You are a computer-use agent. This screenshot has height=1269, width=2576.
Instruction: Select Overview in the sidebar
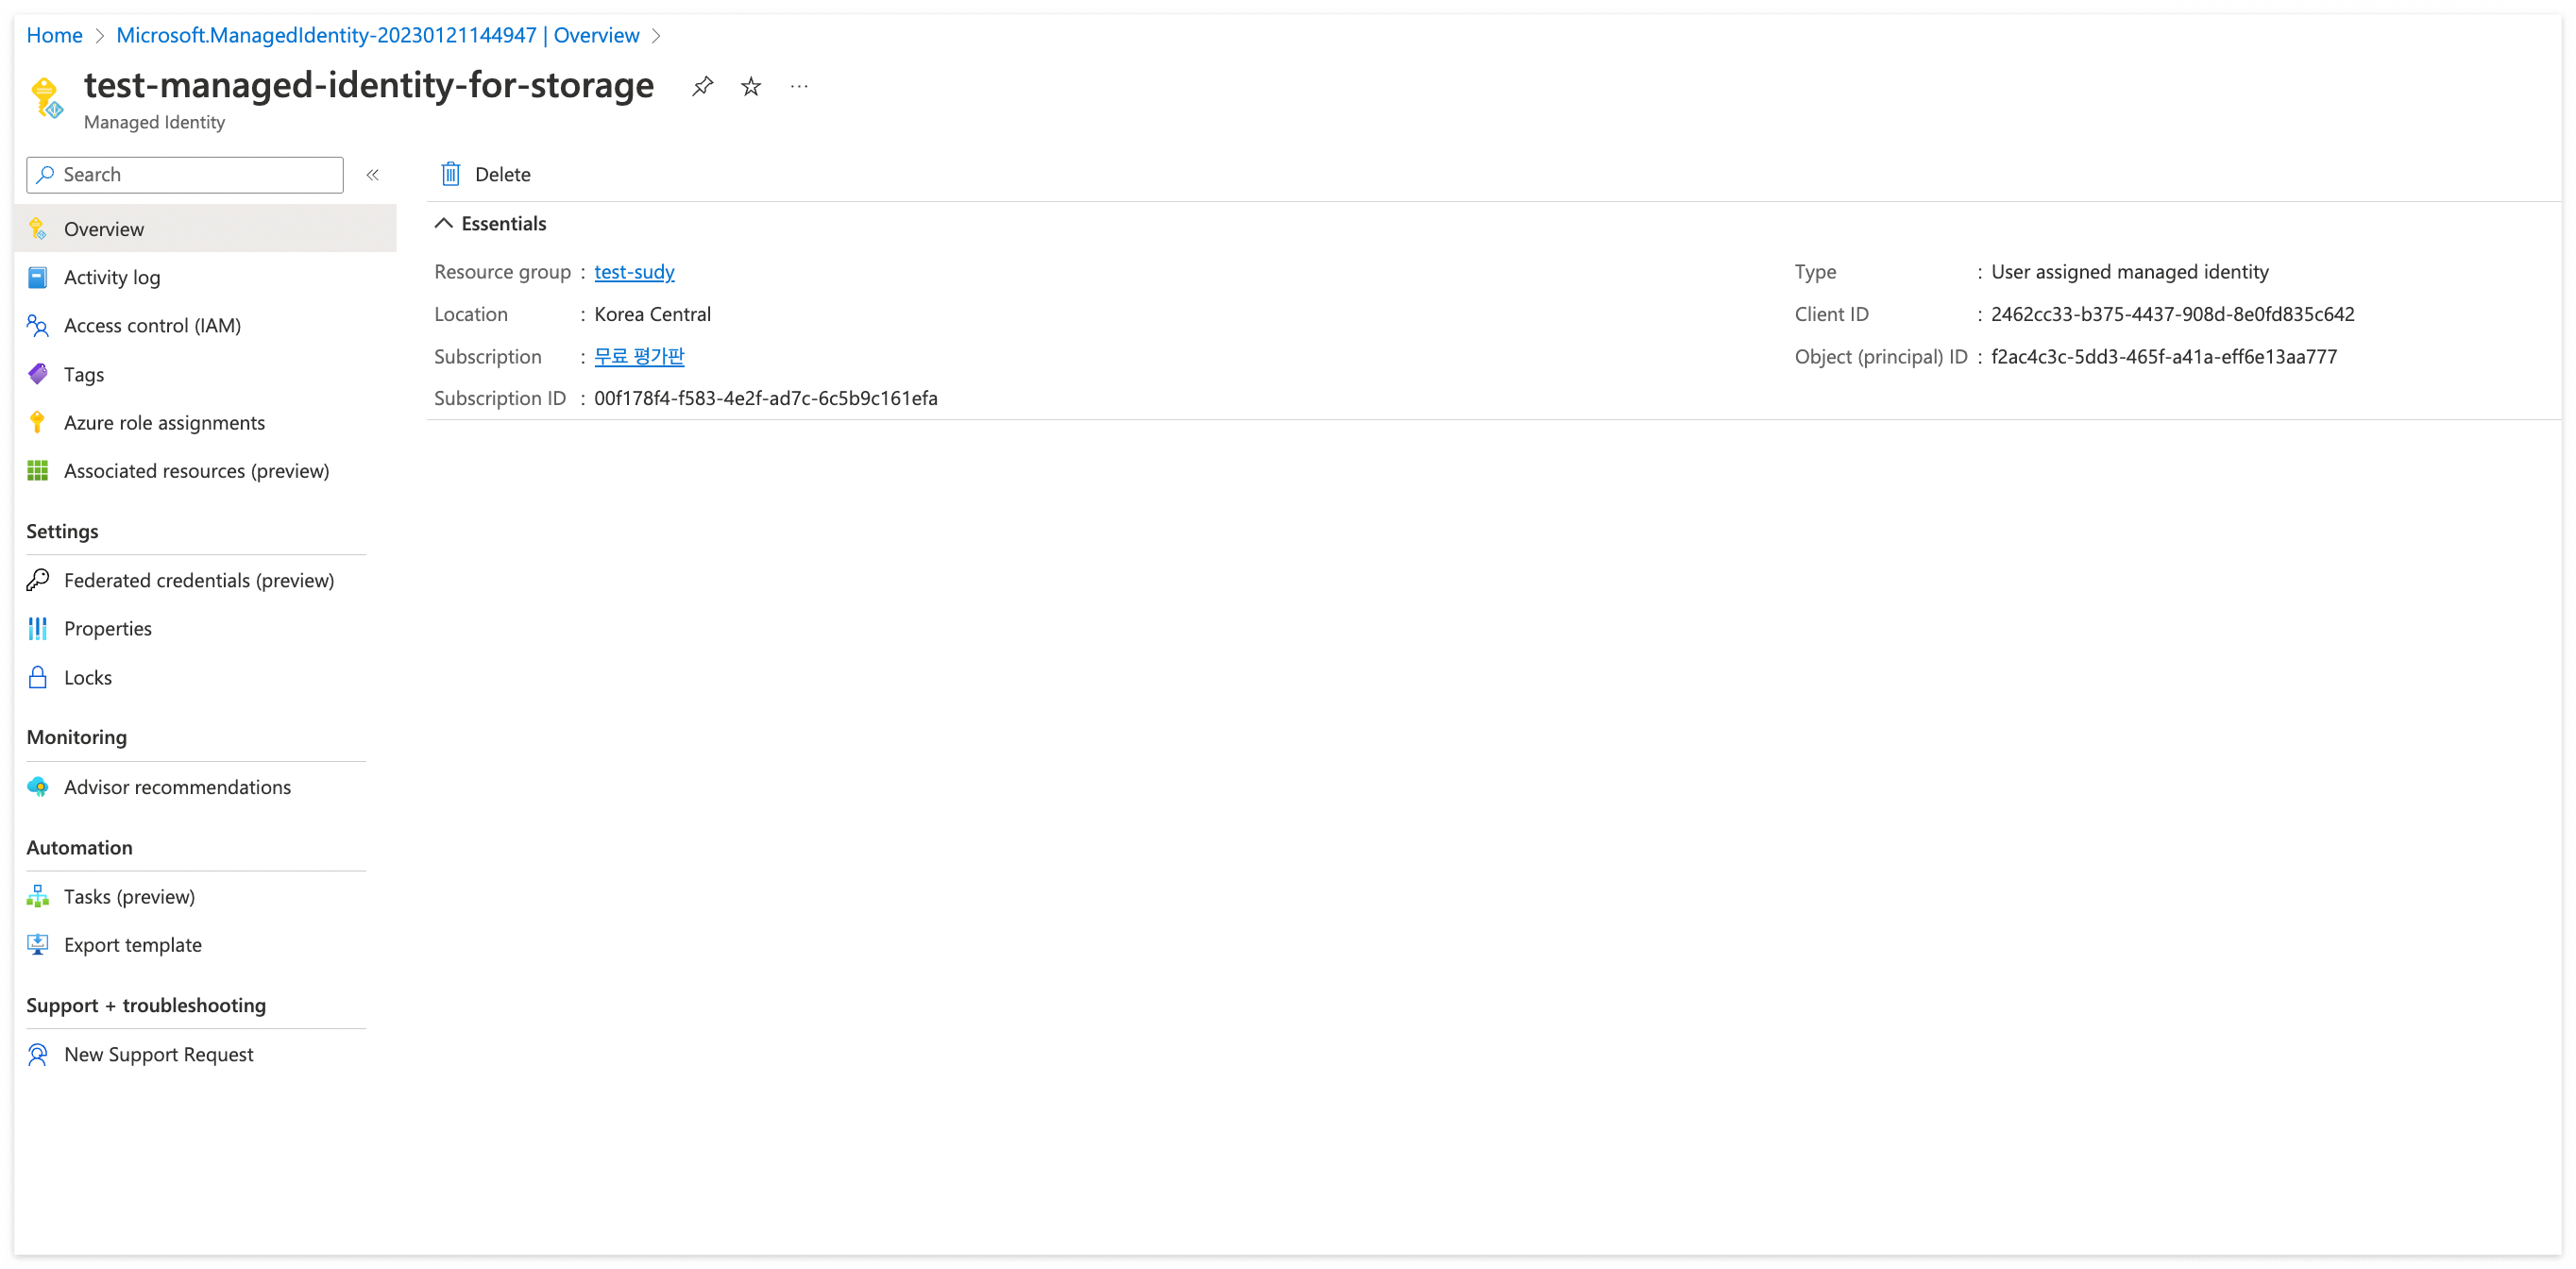point(206,229)
